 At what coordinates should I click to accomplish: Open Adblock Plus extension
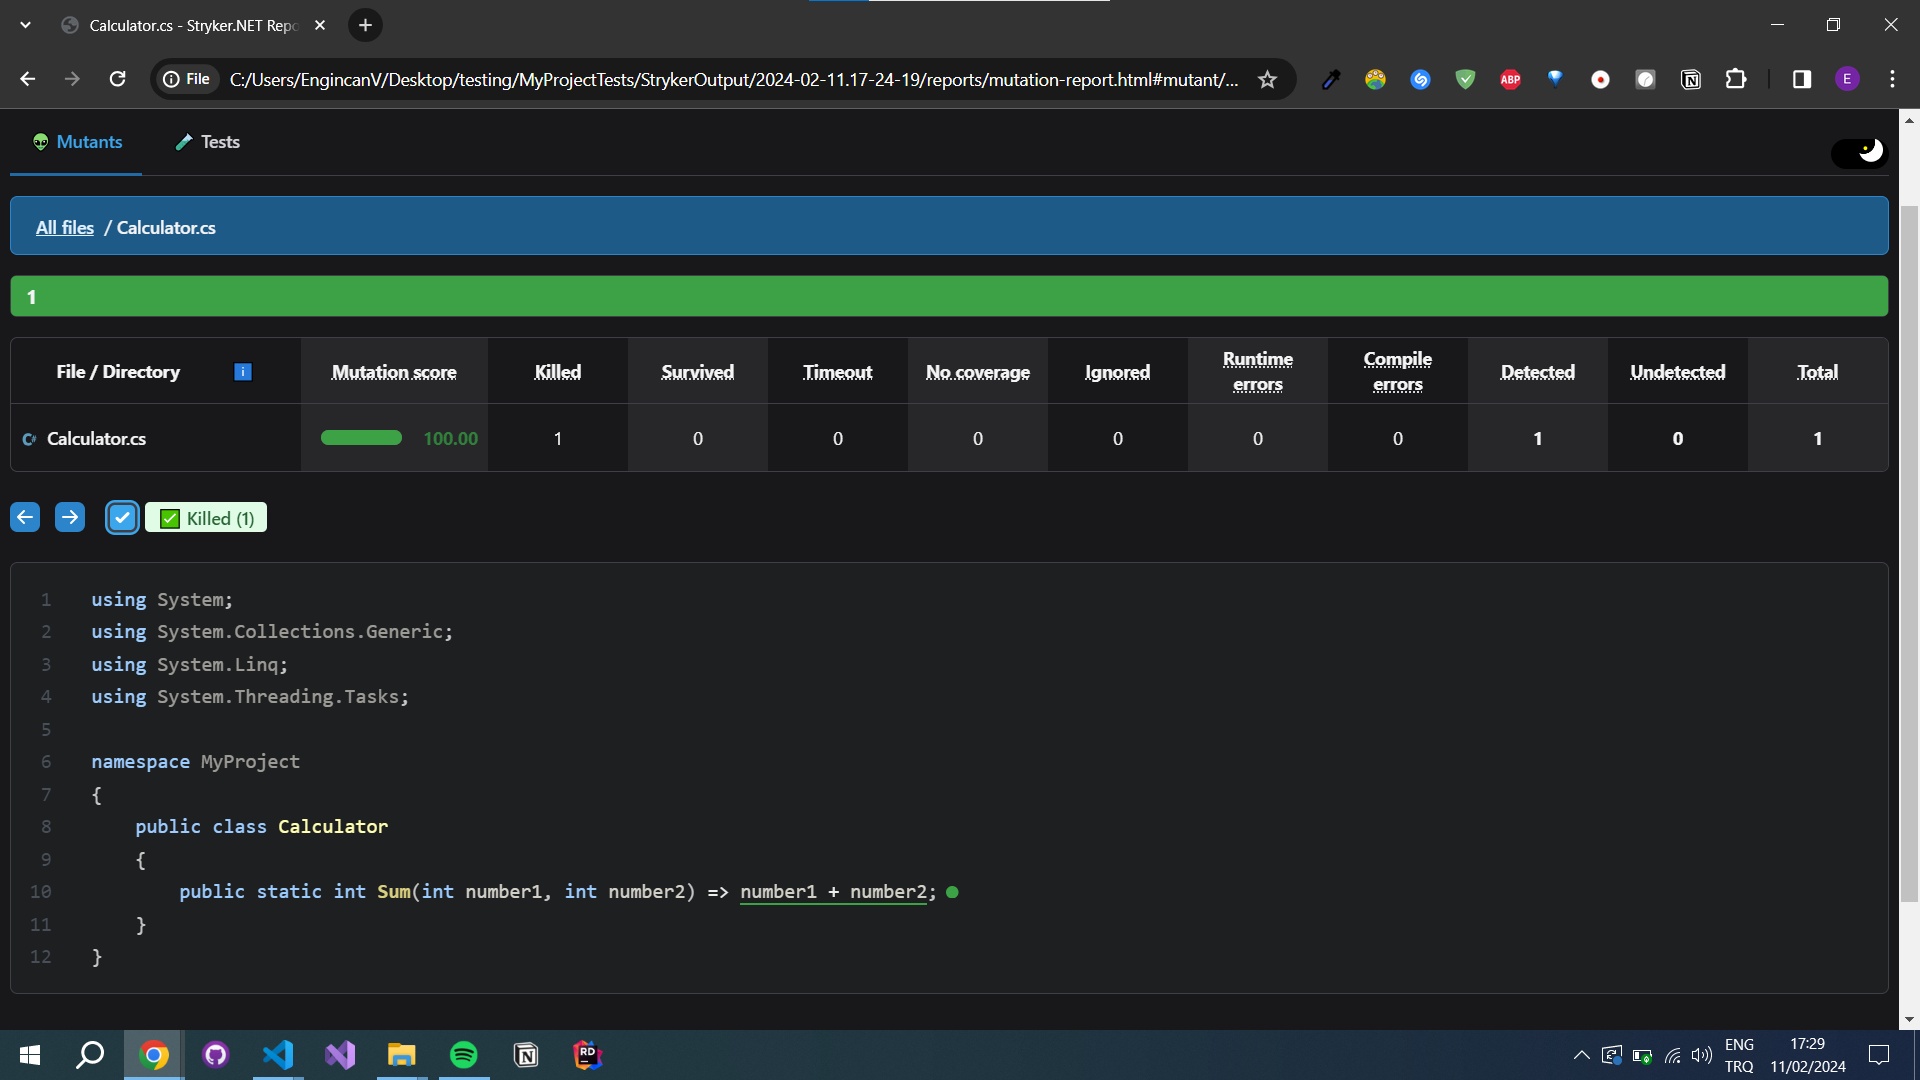point(1510,79)
